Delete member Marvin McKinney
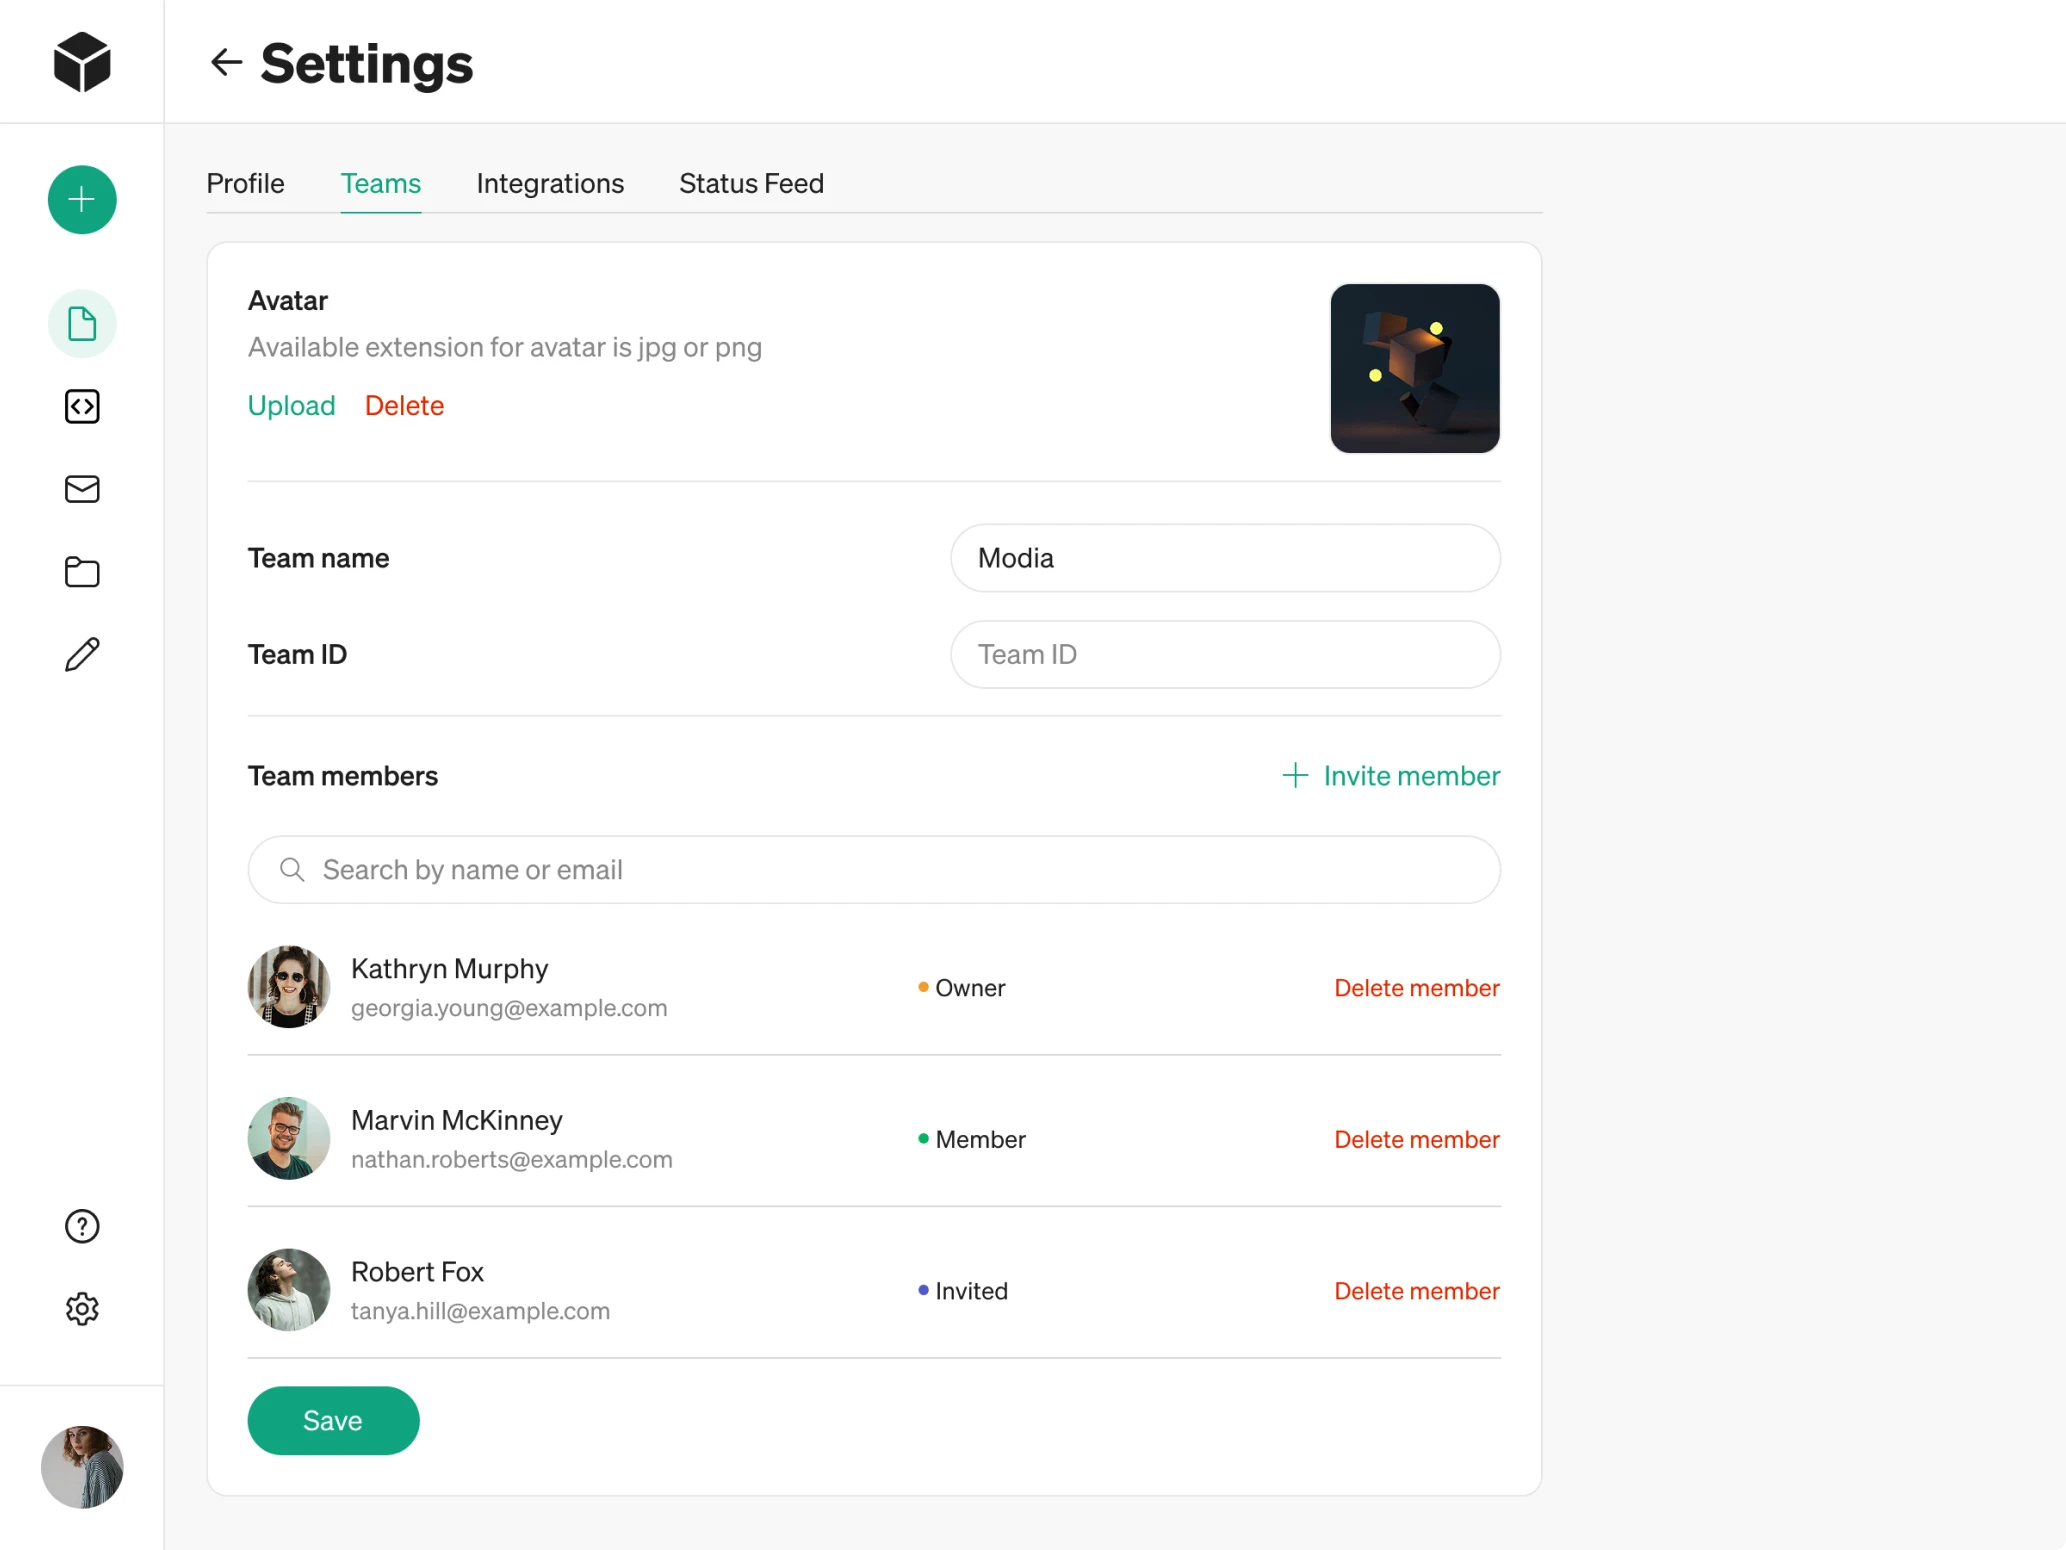The width and height of the screenshot is (2066, 1550). pos(1416,1140)
